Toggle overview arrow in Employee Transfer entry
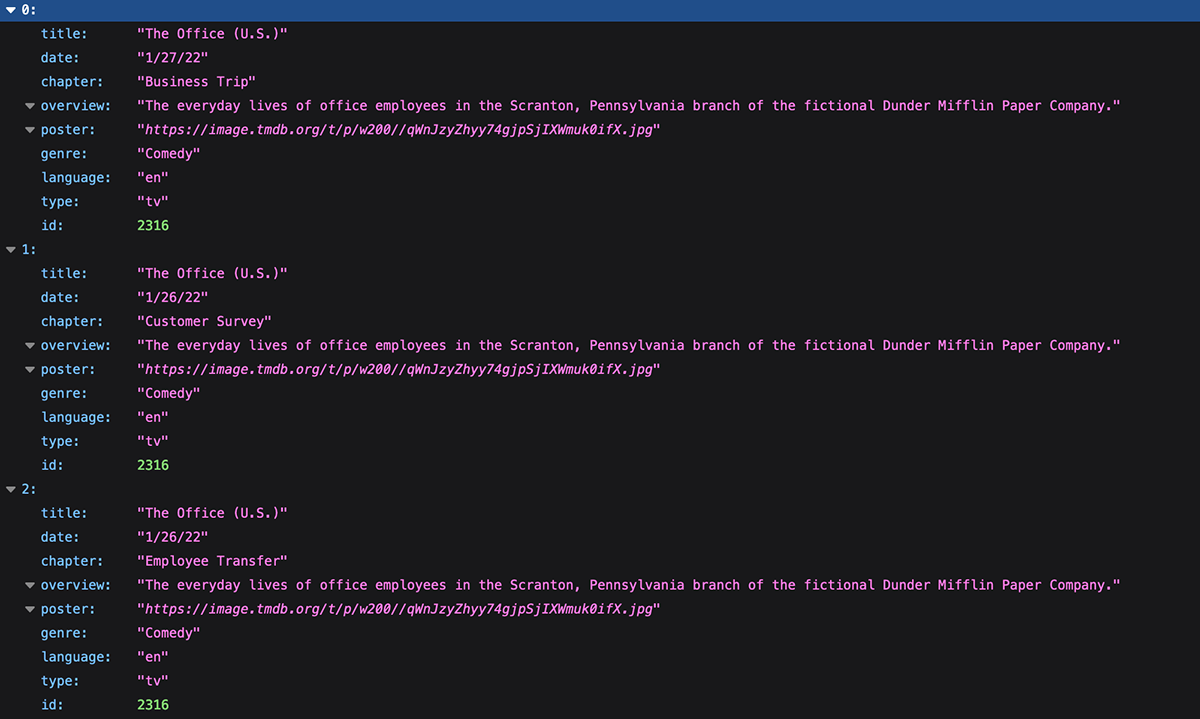The width and height of the screenshot is (1200, 719). (x=30, y=586)
